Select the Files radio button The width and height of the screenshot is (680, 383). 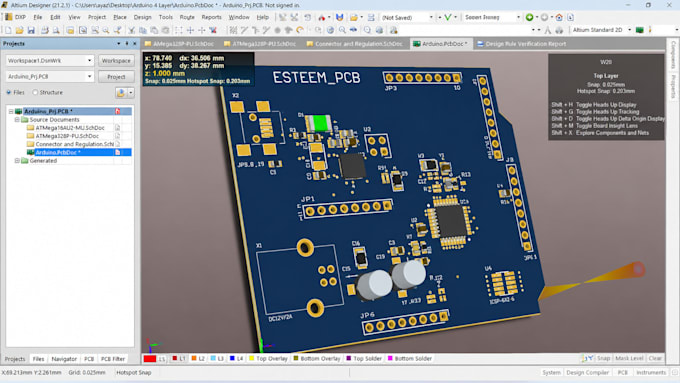9,92
